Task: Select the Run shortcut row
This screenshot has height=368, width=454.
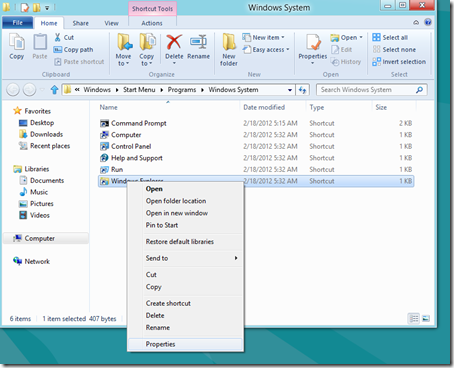Action: coord(256,169)
